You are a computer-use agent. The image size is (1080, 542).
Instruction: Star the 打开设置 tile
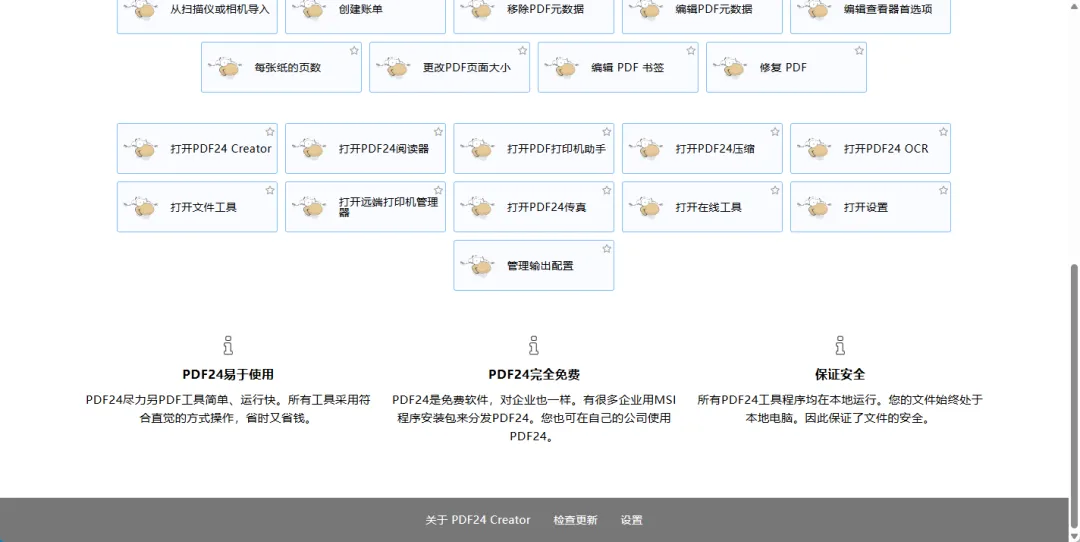944,190
